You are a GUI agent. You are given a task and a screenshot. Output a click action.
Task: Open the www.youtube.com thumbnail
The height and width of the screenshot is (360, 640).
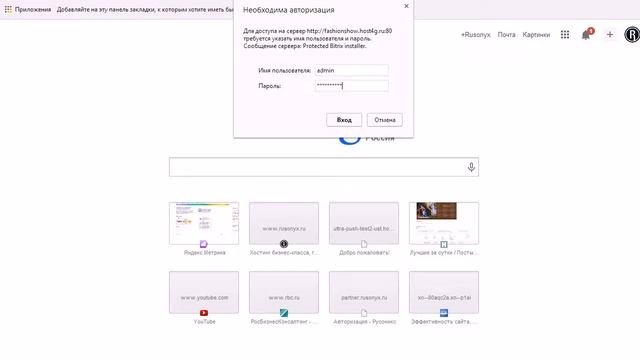tap(204, 292)
